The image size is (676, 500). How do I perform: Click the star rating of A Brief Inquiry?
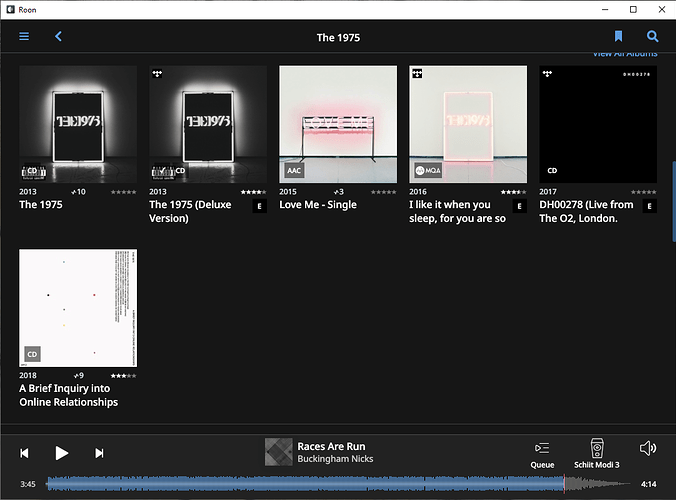coord(123,375)
